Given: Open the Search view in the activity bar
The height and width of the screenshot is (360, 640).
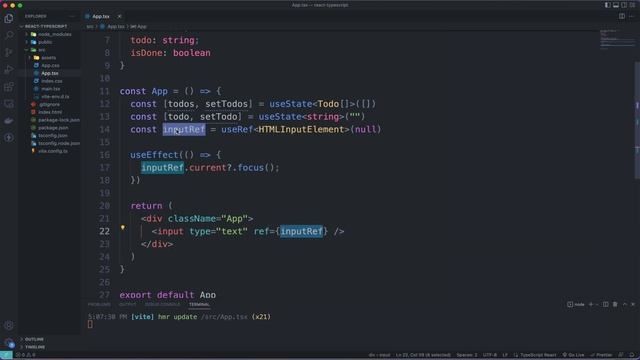Looking at the screenshot, I should point(9,35).
